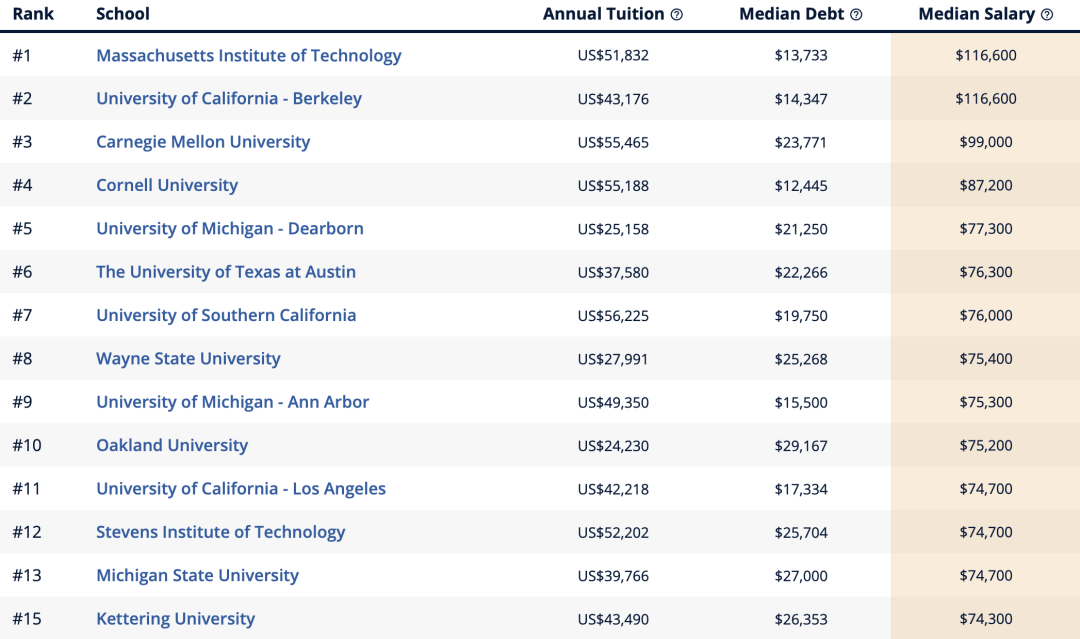The width and height of the screenshot is (1080, 639).
Task: Open The University of Texas at Austin
Action: (226, 272)
